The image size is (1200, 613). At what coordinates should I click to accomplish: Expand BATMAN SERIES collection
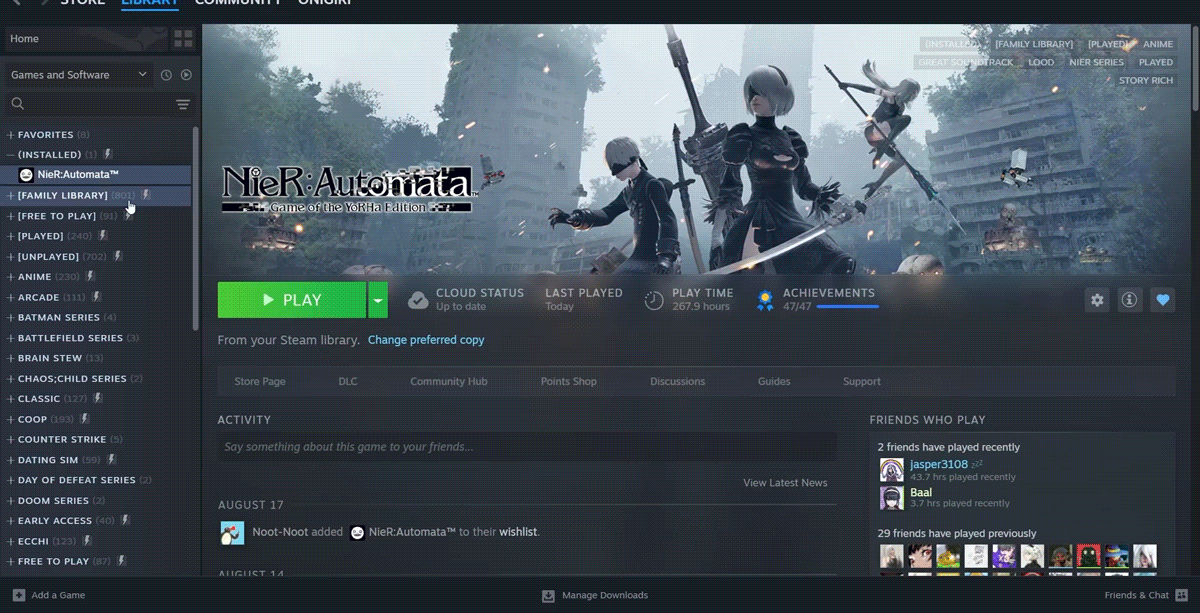coord(10,317)
